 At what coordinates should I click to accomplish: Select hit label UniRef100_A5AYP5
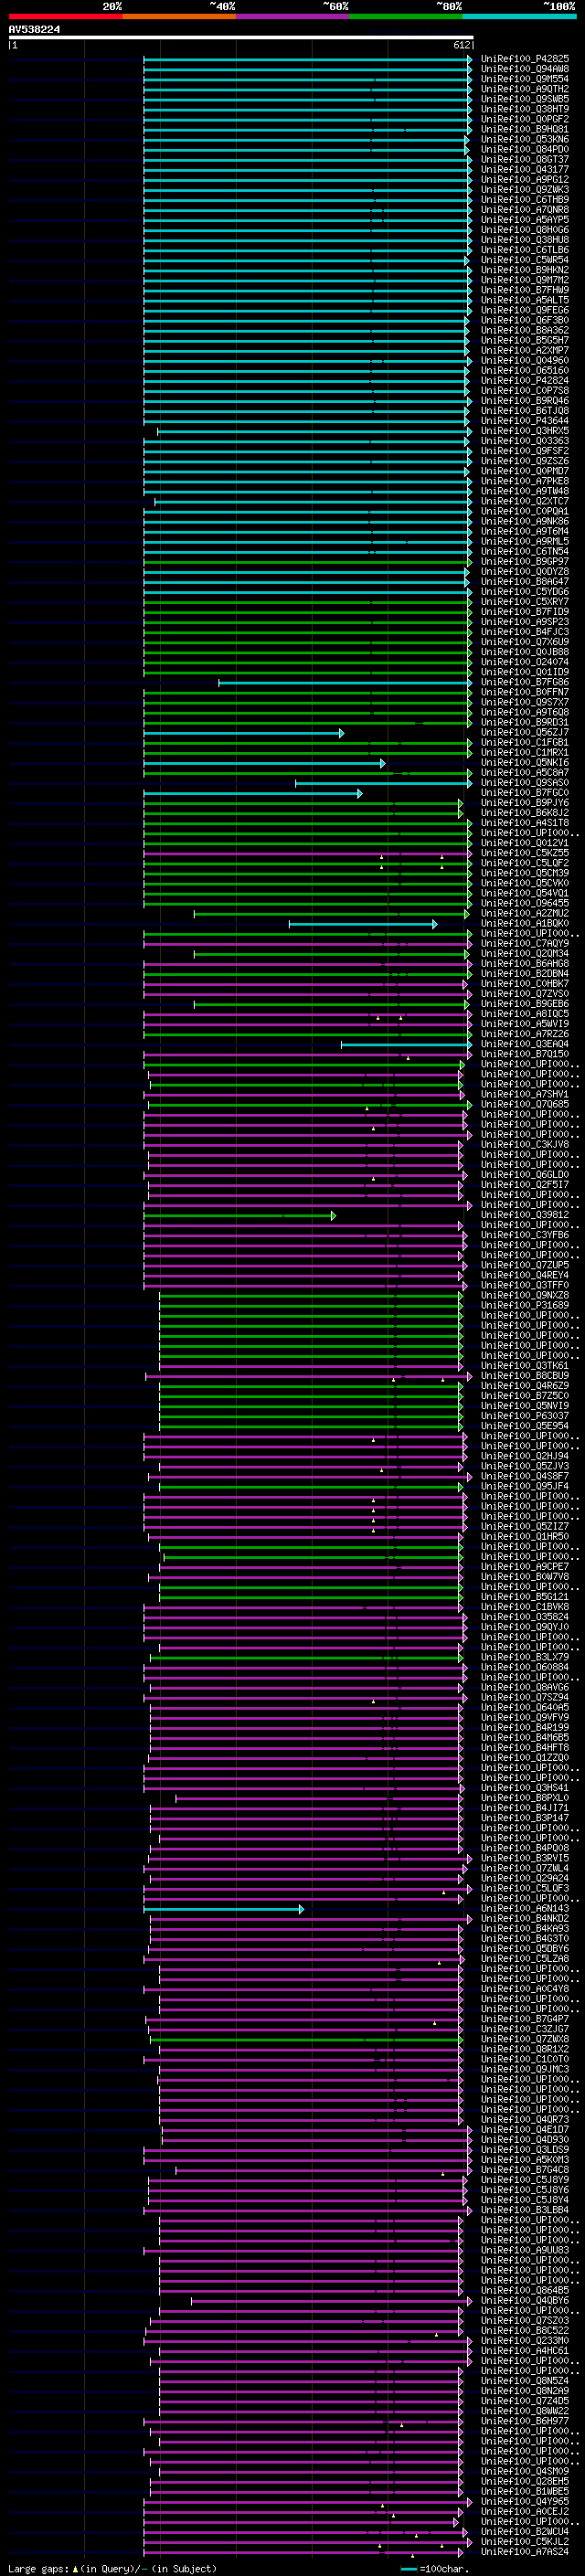tap(525, 220)
